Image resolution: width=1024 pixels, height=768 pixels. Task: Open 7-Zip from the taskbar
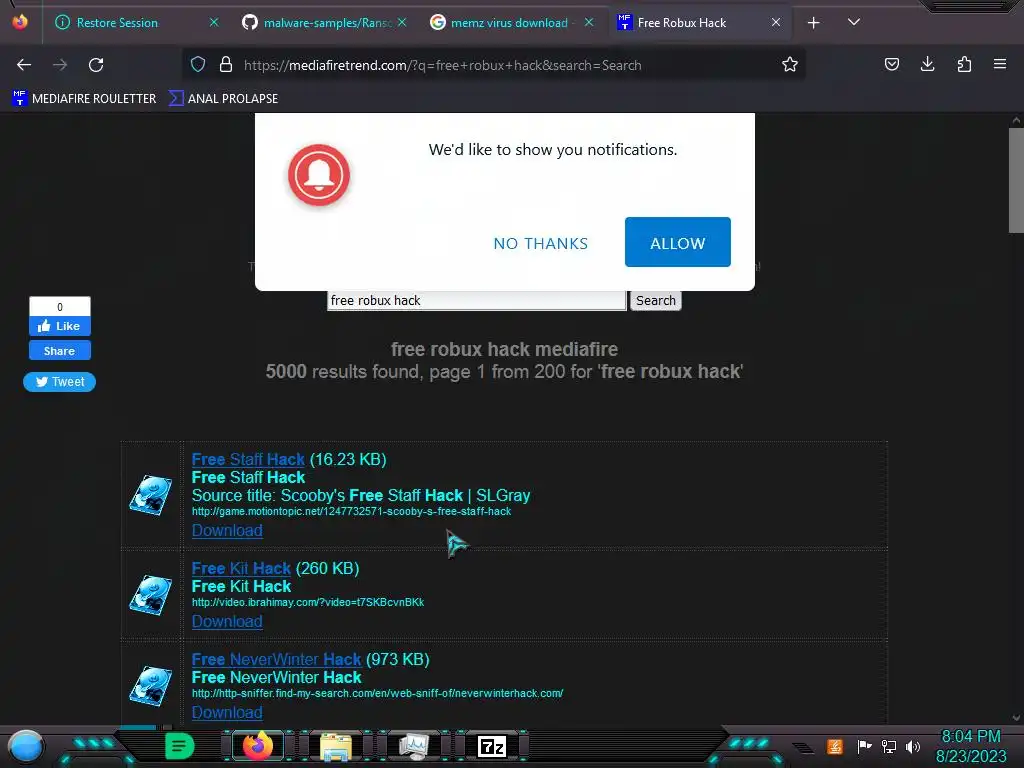492,746
